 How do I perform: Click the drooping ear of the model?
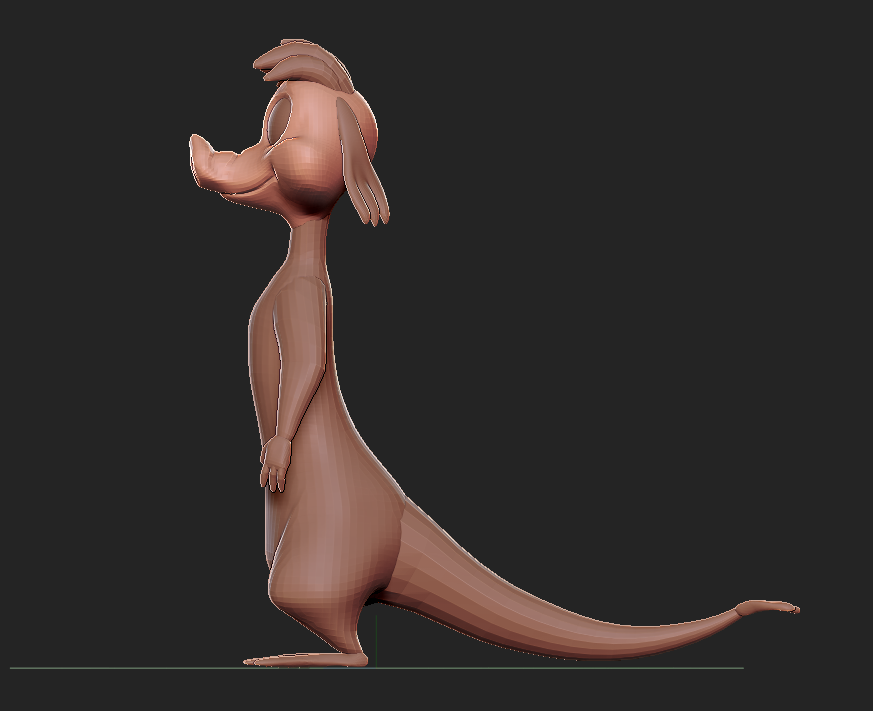click(361, 161)
